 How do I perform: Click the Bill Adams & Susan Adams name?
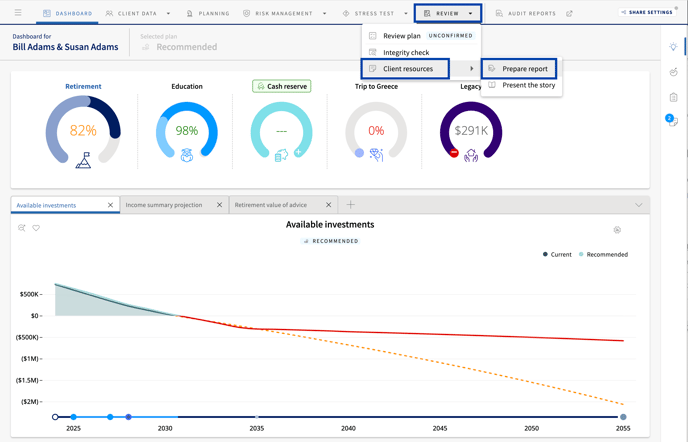(65, 47)
